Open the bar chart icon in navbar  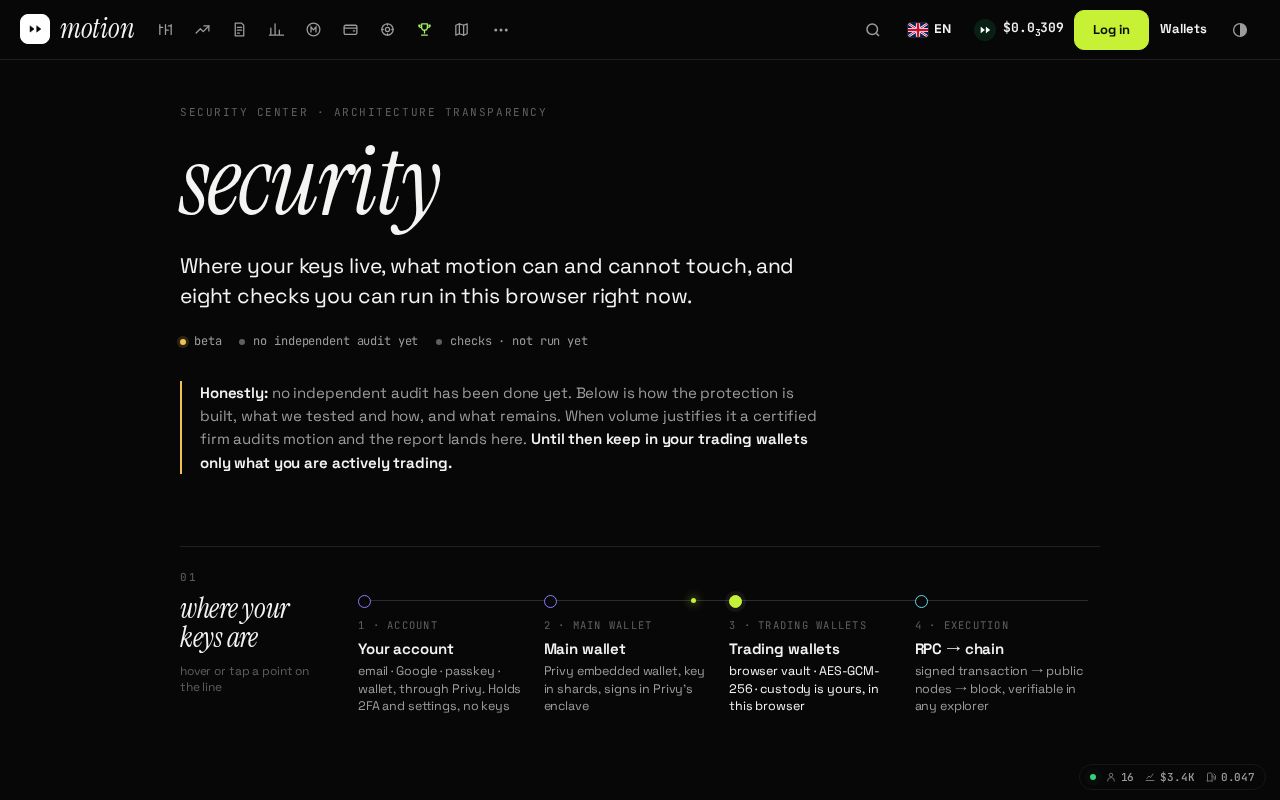click(x=276, y=30)
